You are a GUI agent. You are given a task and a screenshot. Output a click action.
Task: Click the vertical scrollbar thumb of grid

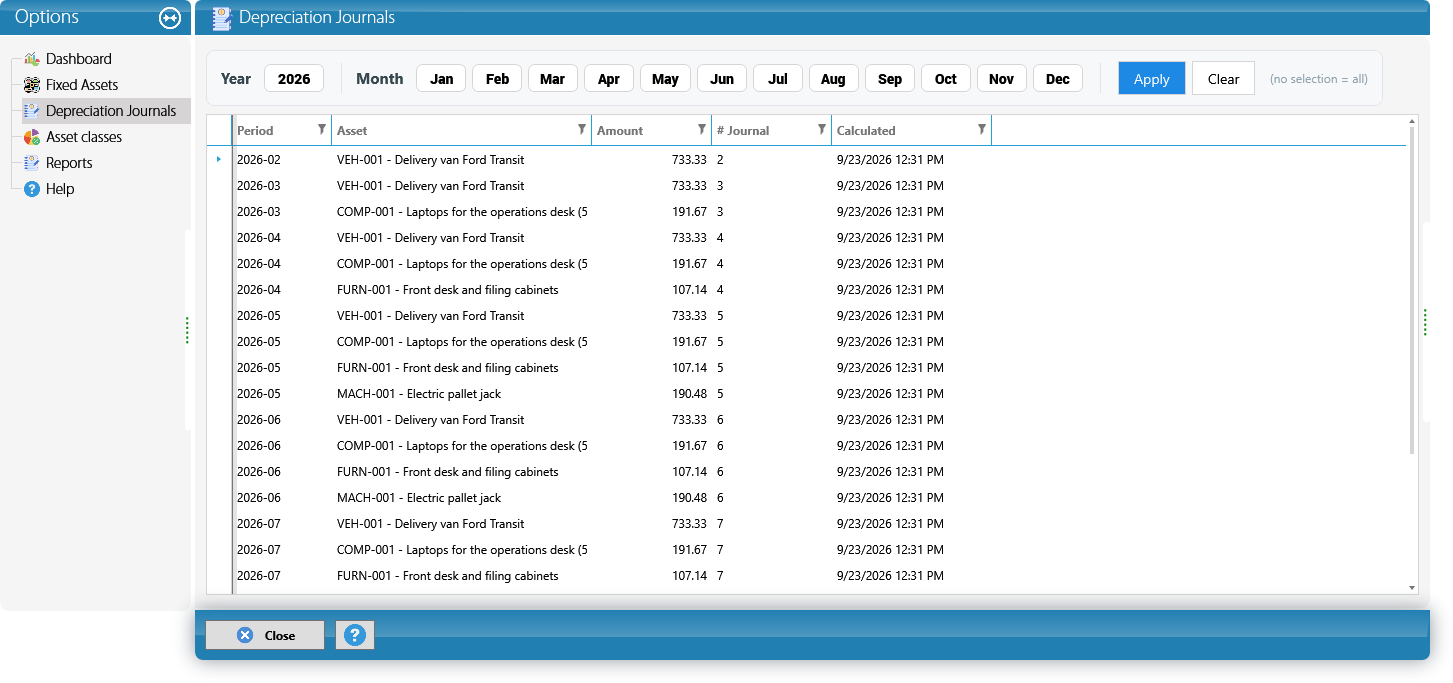(1412, 290)
